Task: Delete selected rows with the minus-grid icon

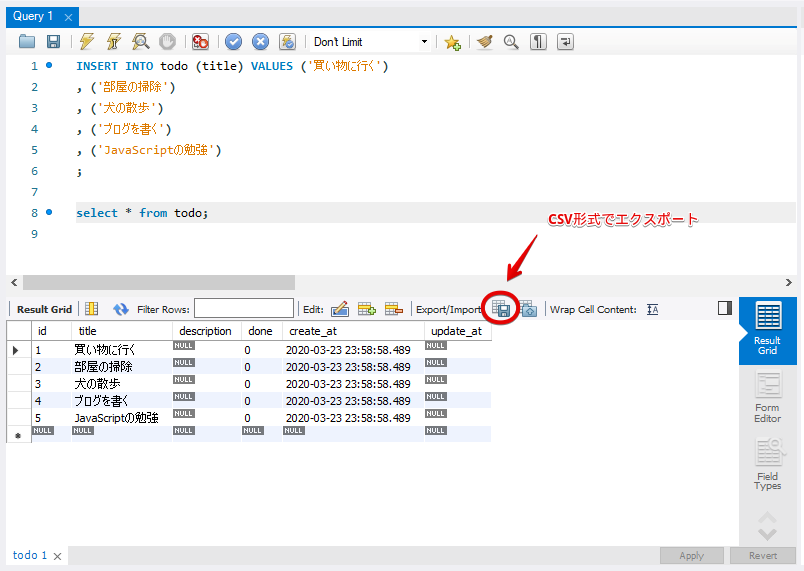Action: [x=394, y=309]
